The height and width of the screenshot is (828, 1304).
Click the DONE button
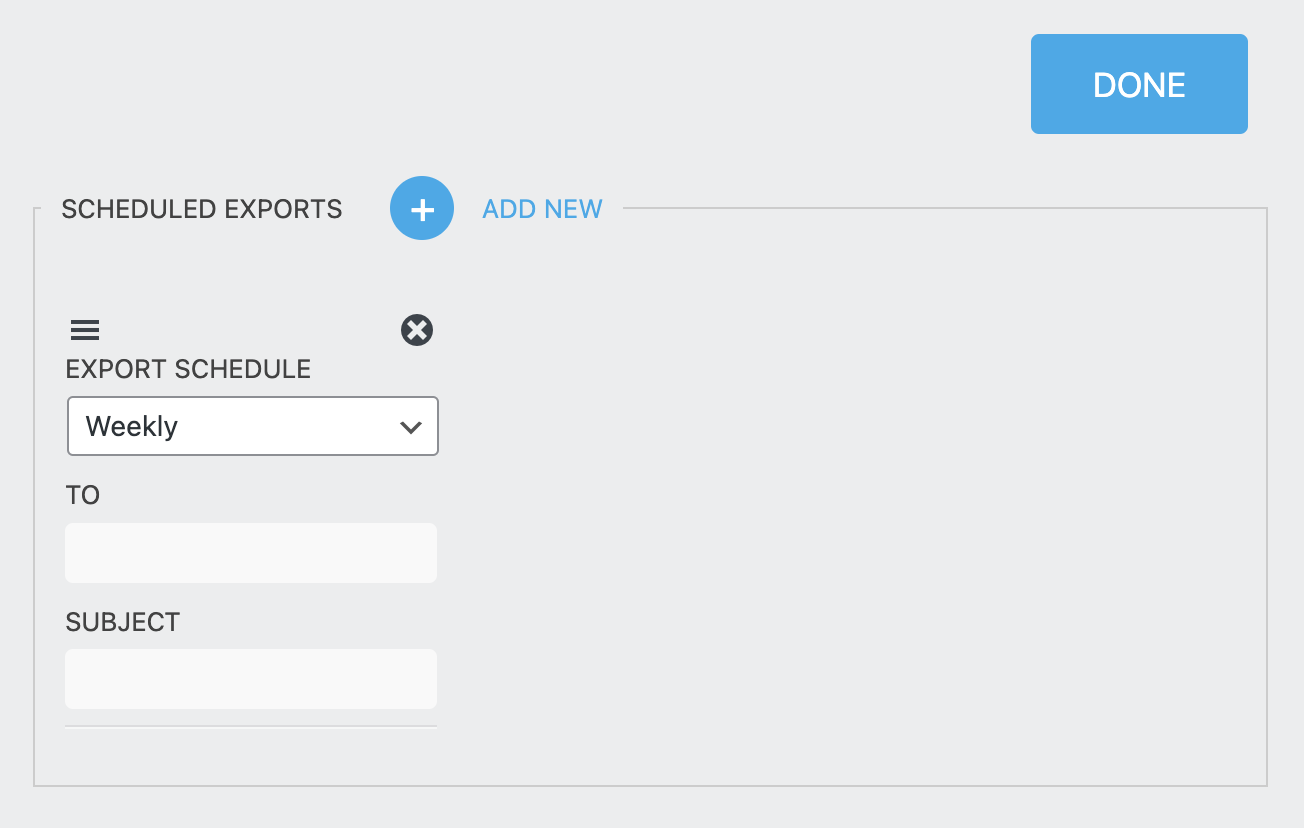click(x=1138, y=84)
